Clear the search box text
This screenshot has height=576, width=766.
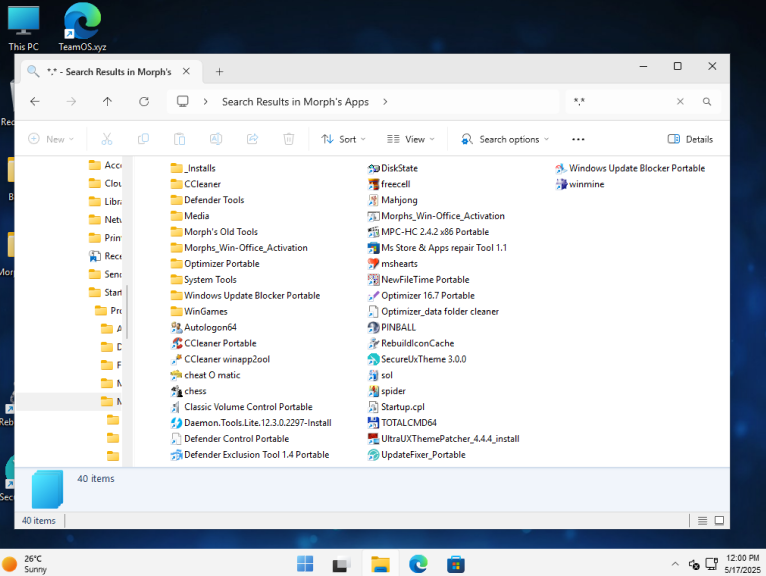click(x=680, y=102)
